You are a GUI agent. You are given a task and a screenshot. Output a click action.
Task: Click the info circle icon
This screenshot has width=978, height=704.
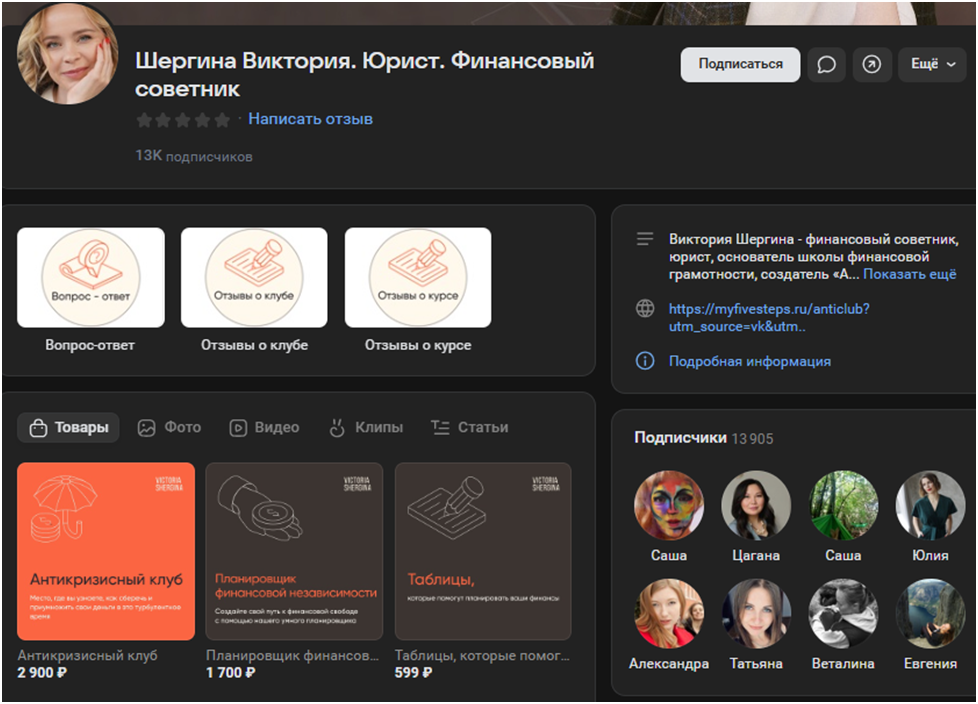point(645,361)
